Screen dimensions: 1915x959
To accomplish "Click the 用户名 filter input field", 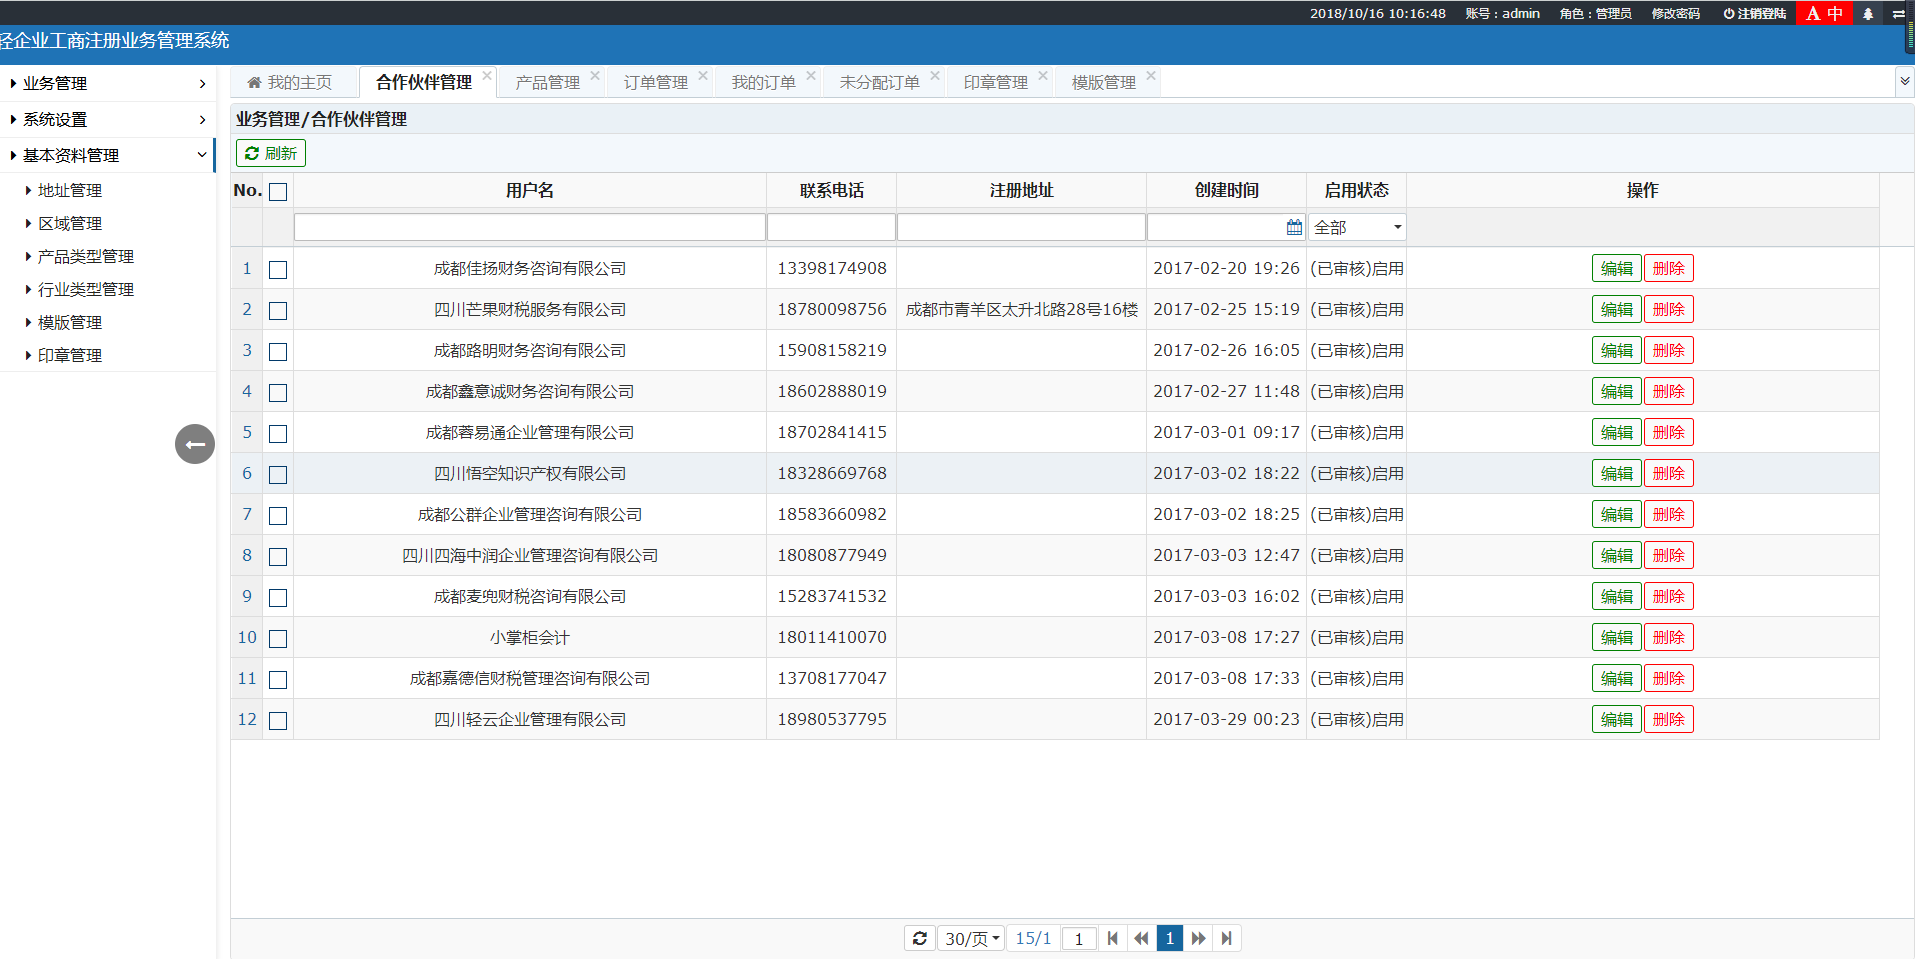I will [x=529, y=228].
